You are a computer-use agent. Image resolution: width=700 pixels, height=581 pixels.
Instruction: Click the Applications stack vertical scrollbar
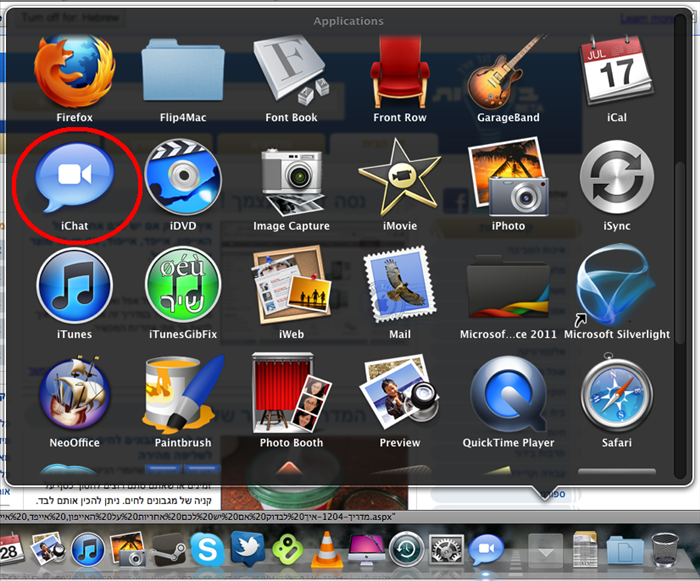tap(680, 253)
